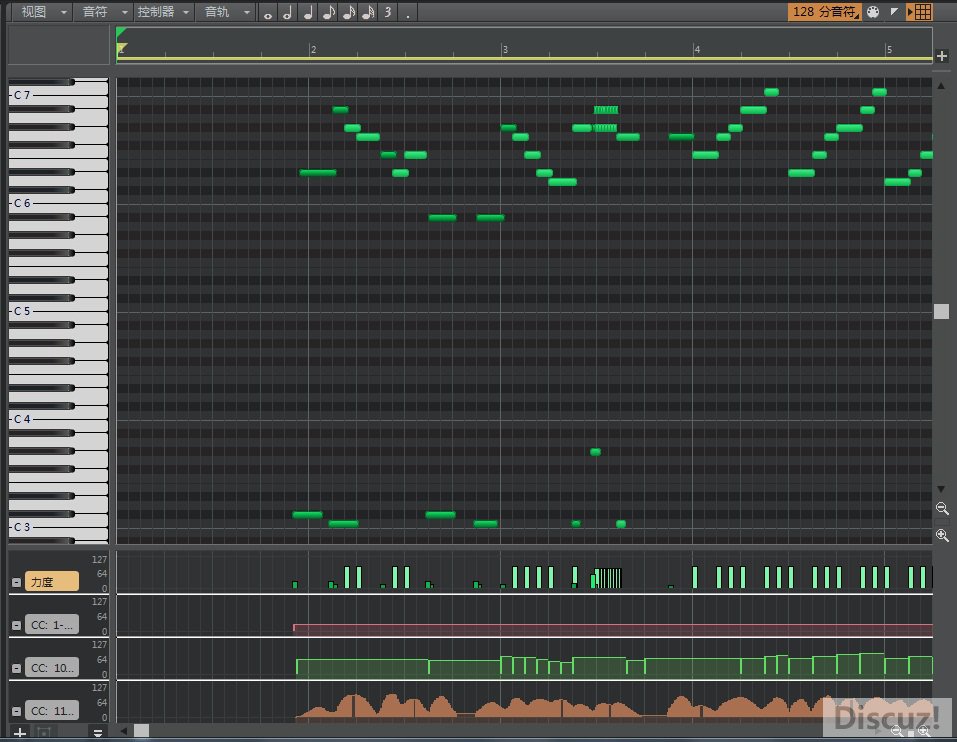The width and height of the screenshot is (957, 742).
Task: Open the 128 分音符 snap resolution dropdown
Action: point(825,12)
